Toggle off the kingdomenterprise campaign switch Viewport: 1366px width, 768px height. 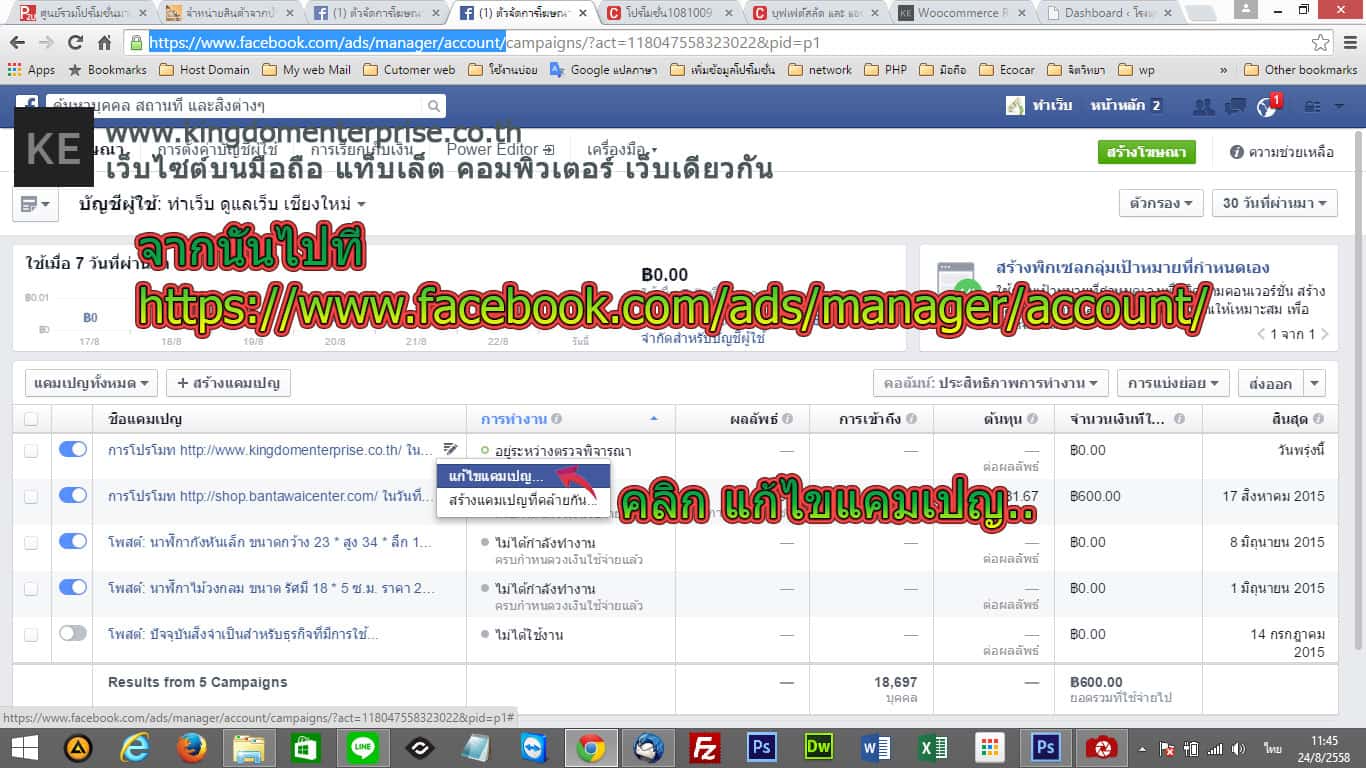(73, 450)
